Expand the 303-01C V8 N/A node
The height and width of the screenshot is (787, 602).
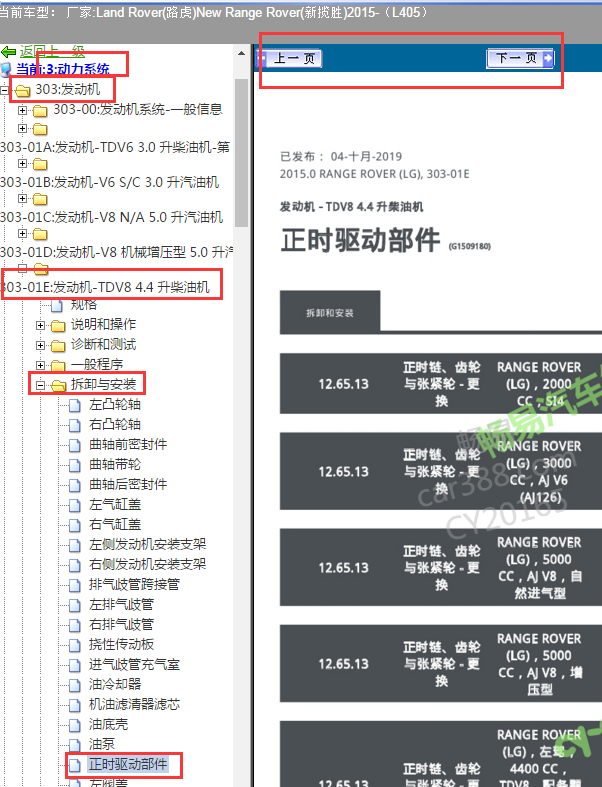click(22, 199)
